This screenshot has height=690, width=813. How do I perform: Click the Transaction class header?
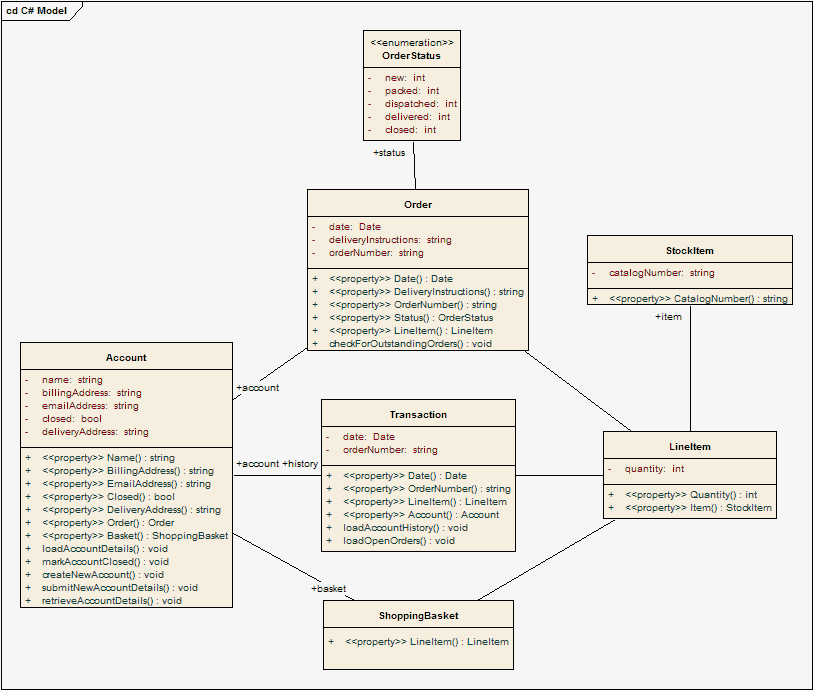(x=418, y=414)
